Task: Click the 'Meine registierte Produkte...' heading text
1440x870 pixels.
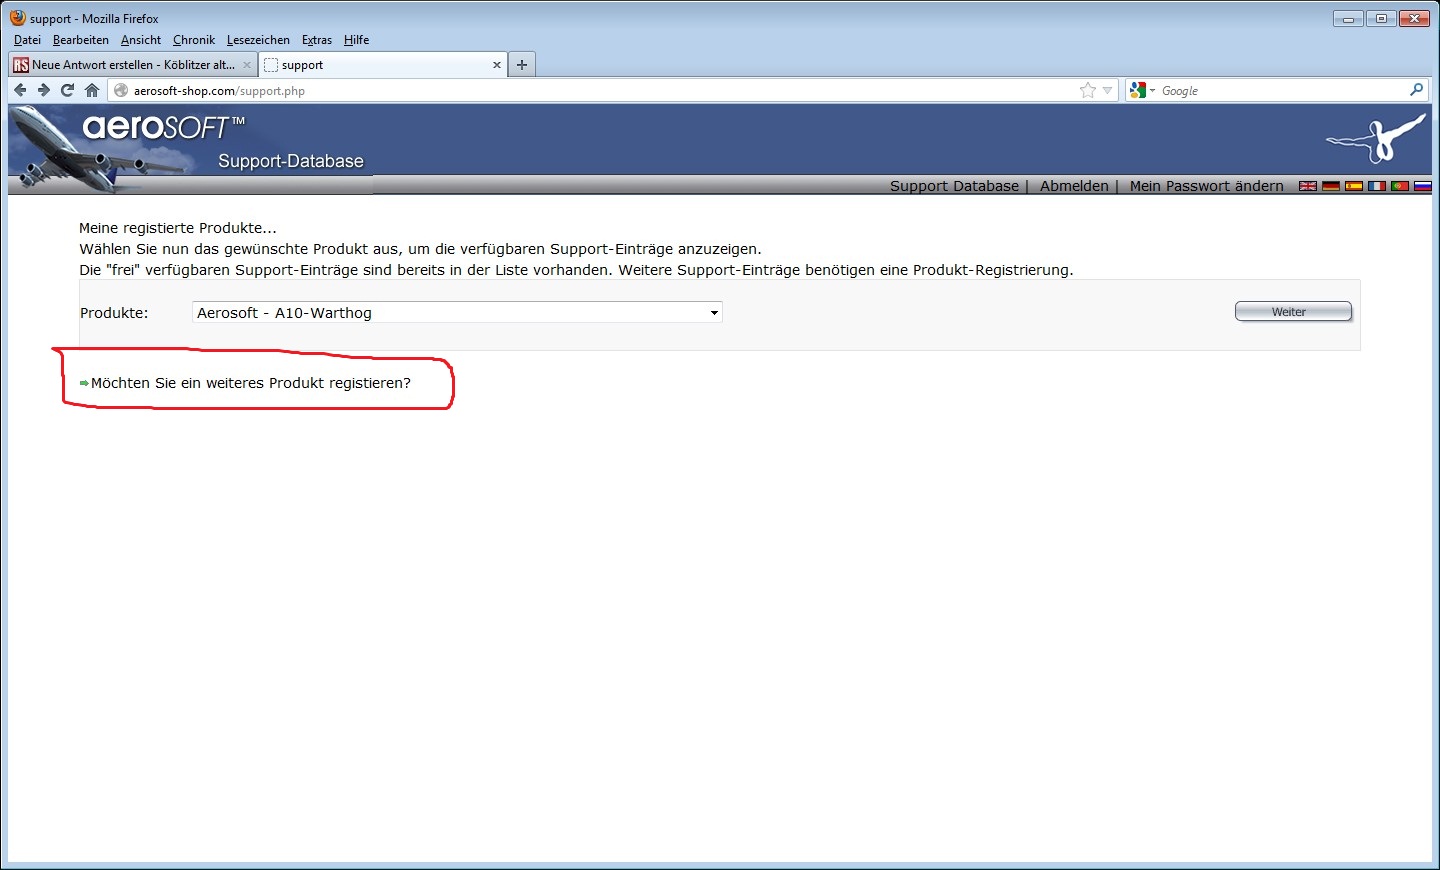Action: [178, 228]
